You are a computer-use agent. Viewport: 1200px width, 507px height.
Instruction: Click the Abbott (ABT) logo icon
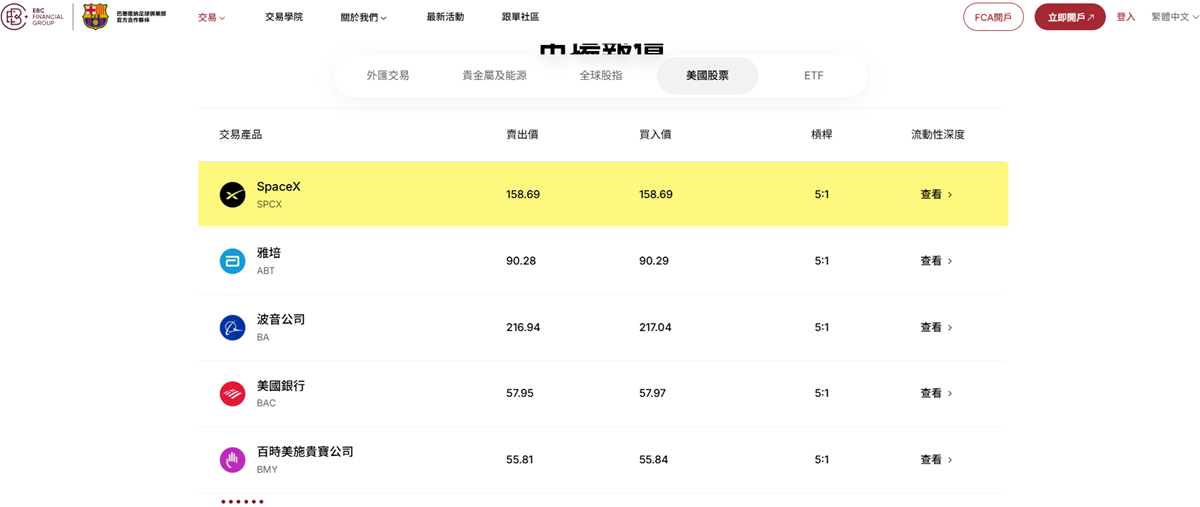tap(232, 261)
